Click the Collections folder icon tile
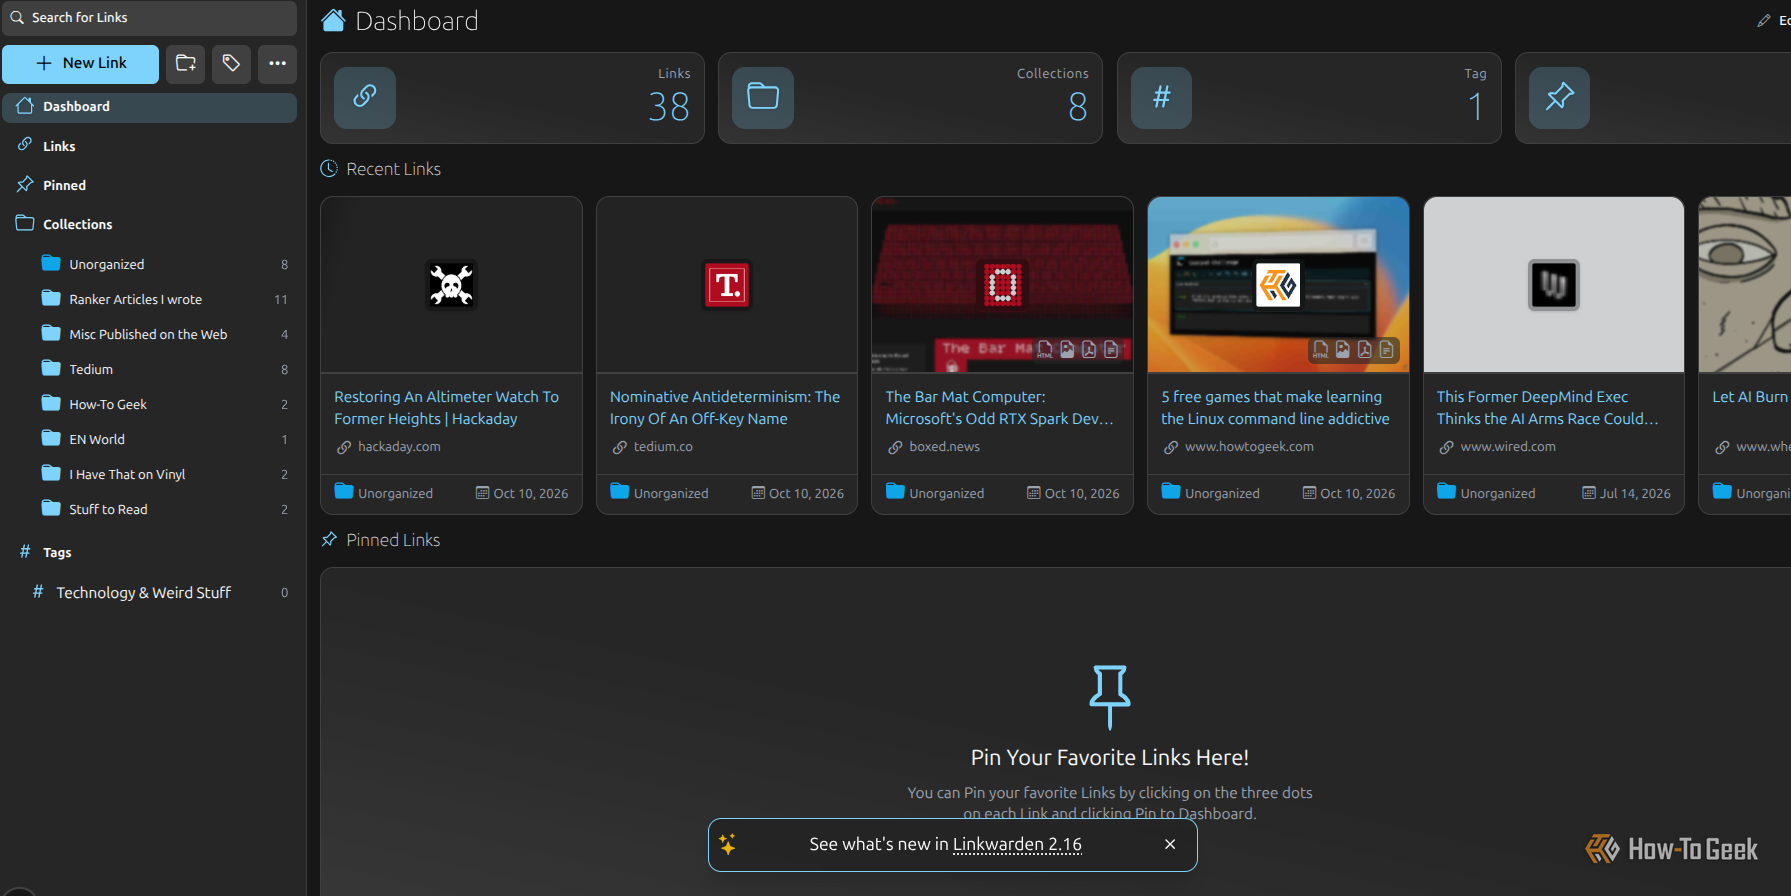Screen dimensions: 1791x896 (763, 98)
